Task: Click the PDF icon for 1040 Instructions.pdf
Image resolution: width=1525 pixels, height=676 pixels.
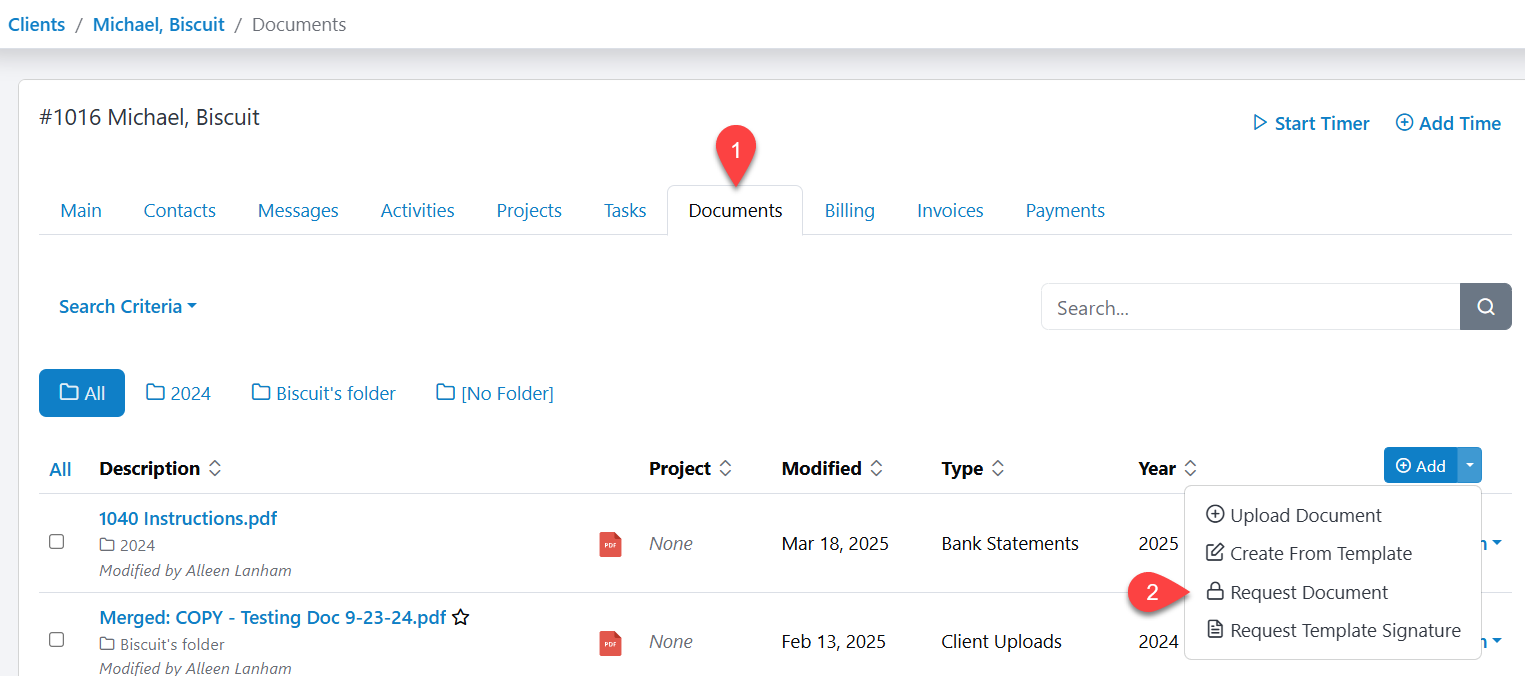Action: [x=610, y=544]
